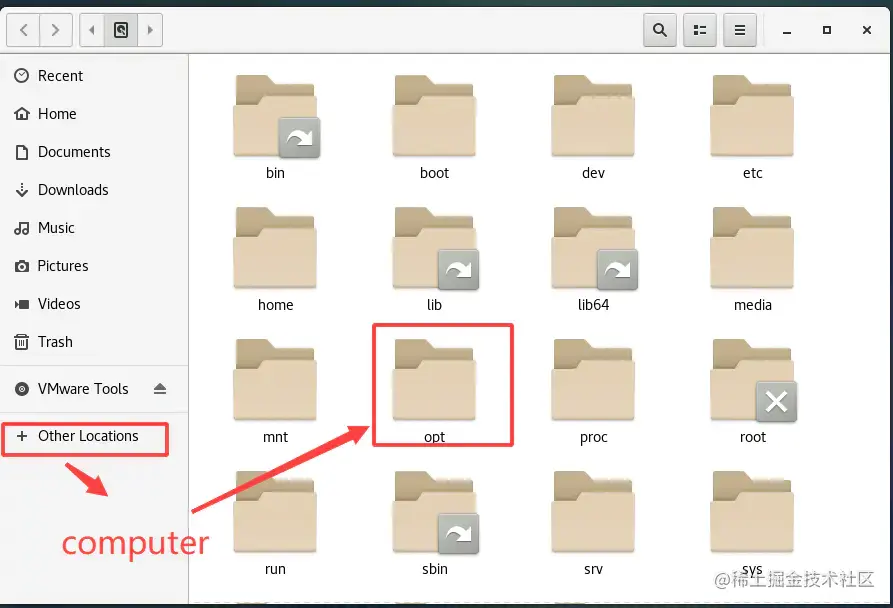Select the bin folder icon
The width and height of the screenshot is (893, 608).
[x=276, y=116]
